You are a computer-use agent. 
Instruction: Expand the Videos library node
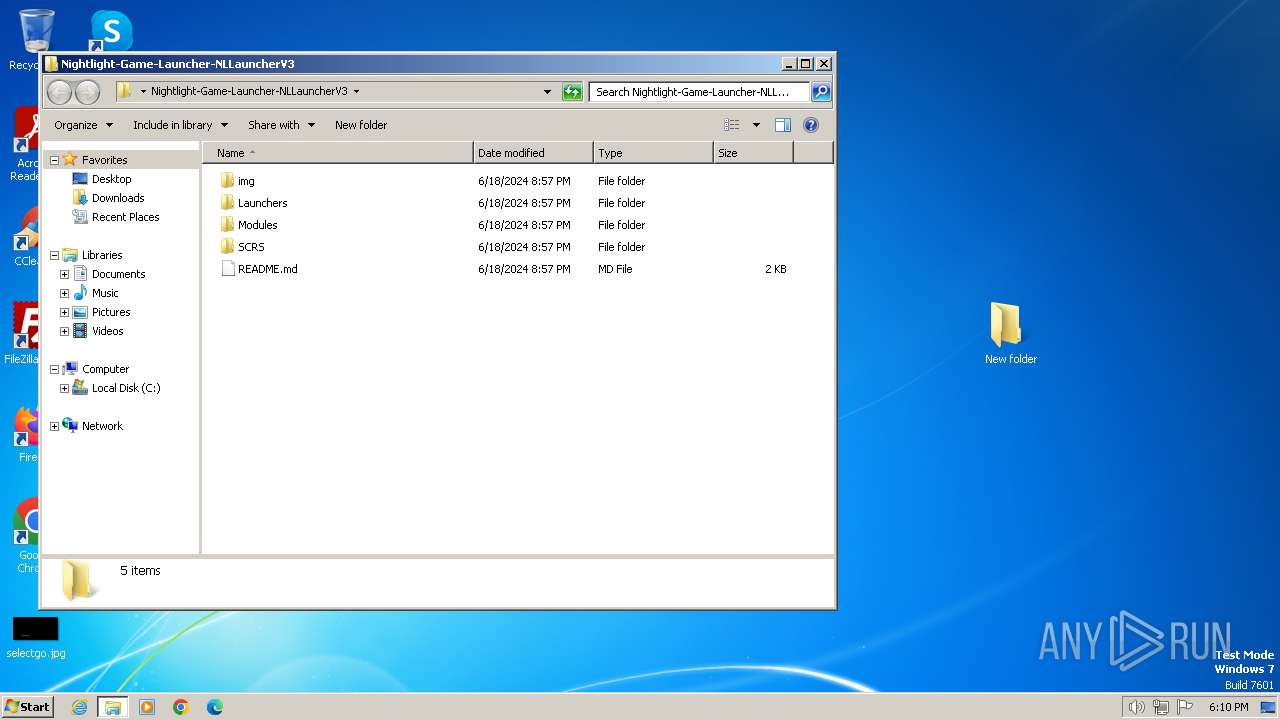[64, 331]
